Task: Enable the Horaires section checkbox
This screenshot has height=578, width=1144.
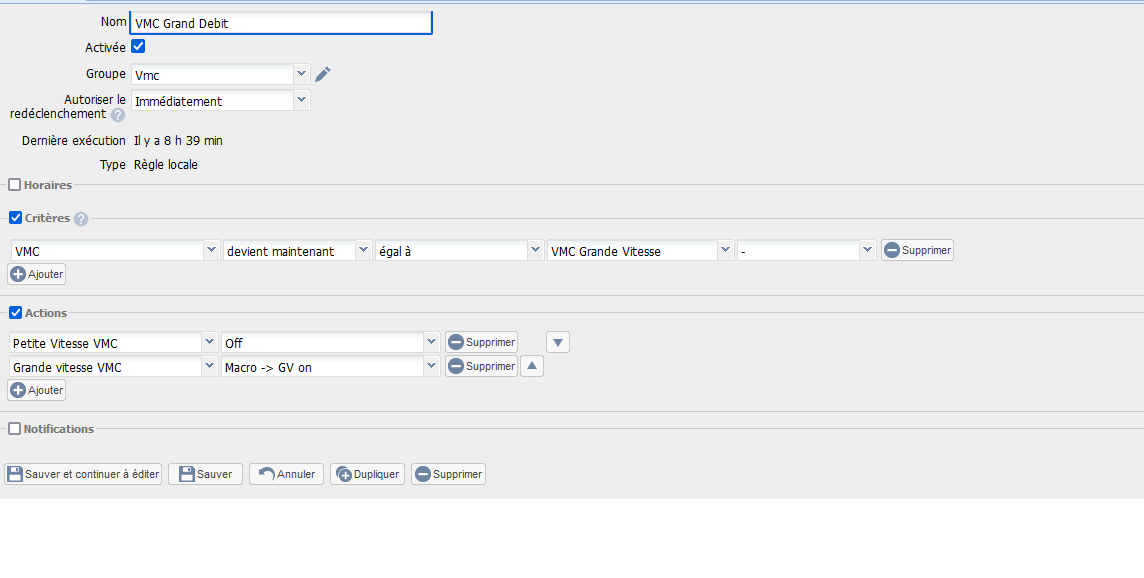Action: pos(15,185)
